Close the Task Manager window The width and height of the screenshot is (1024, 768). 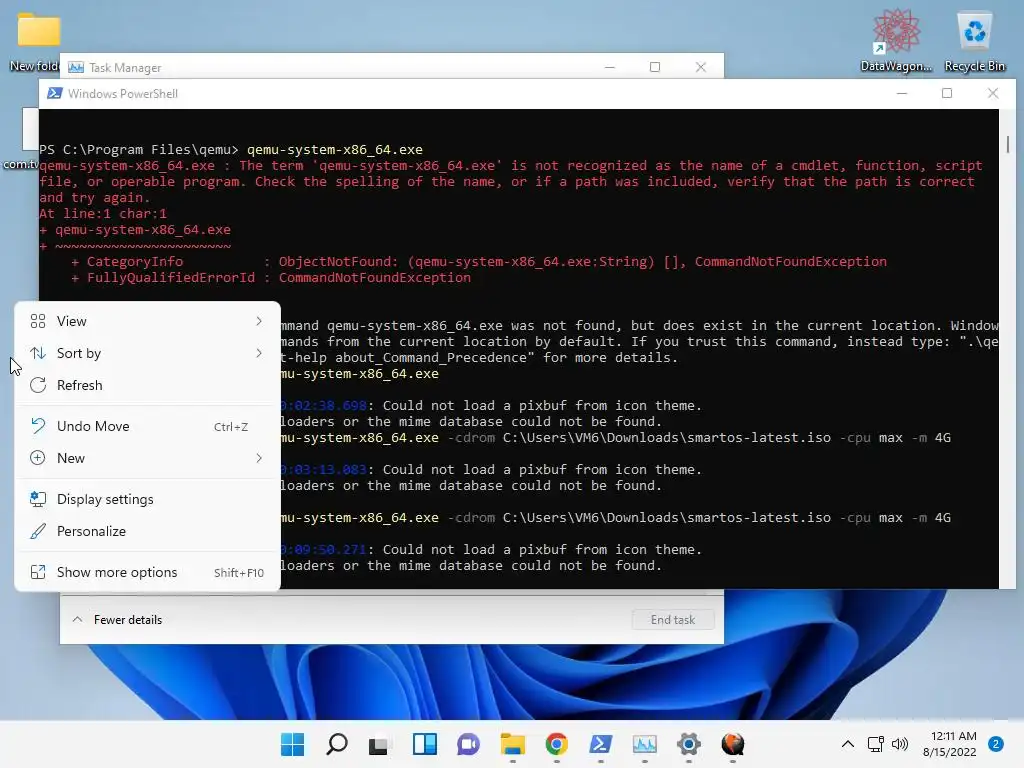(701, 67)
